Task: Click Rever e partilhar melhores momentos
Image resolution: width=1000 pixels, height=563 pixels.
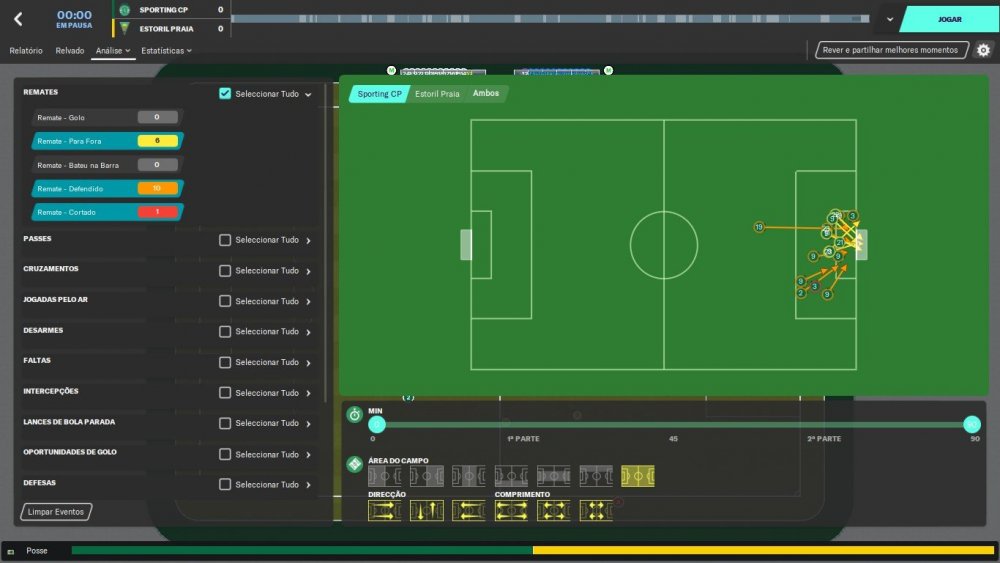Action: (x=890, y=50)
